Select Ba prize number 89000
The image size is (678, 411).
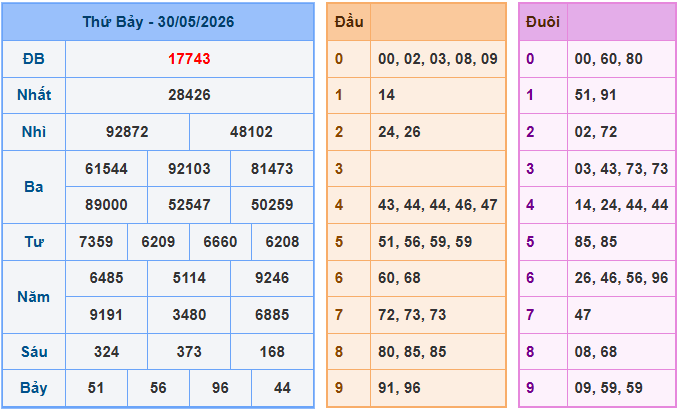(x=106, y=205)
